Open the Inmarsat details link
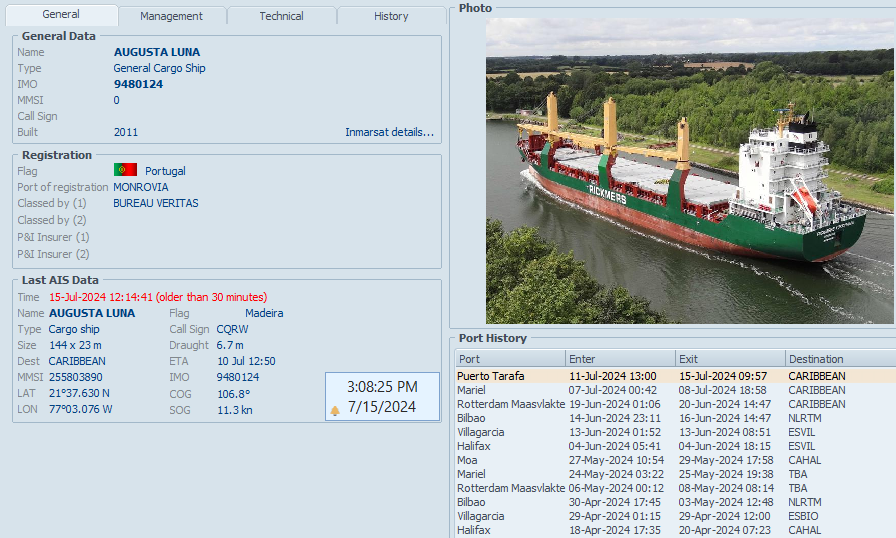The height and width of the screenshot is (538, 896). (x=389, y=132)
